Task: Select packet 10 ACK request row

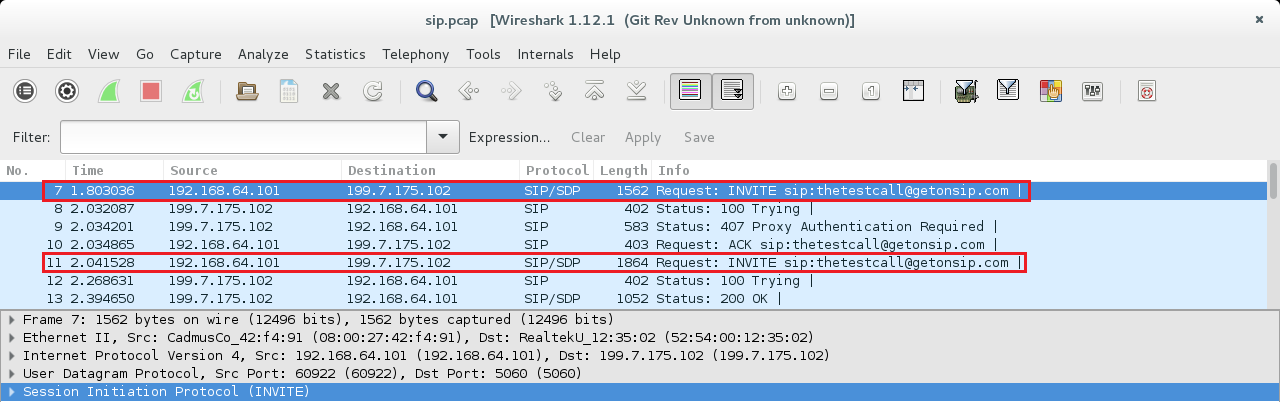Action: click(634, 245)
